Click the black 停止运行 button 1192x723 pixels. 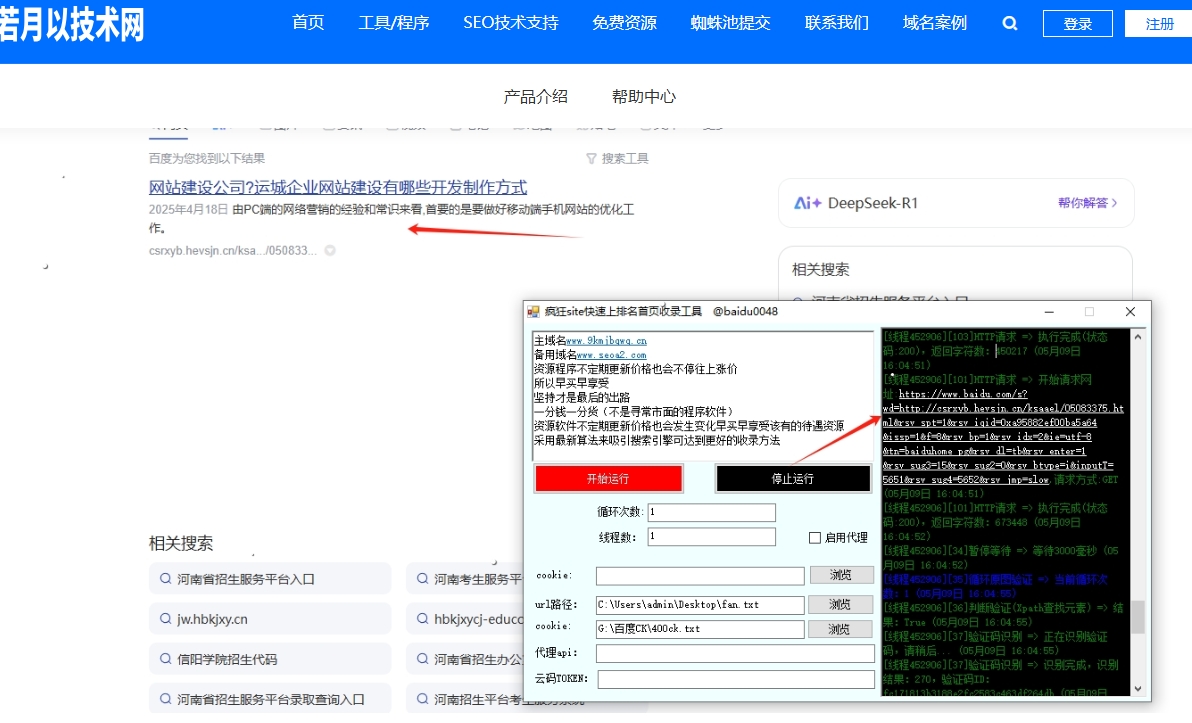(x=793, y=478)
